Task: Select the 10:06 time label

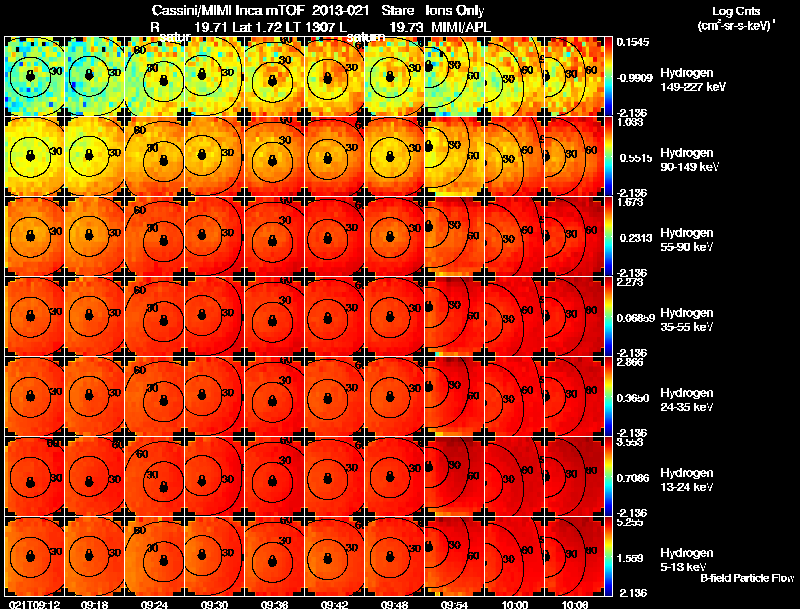Action: tap(574, 604)
